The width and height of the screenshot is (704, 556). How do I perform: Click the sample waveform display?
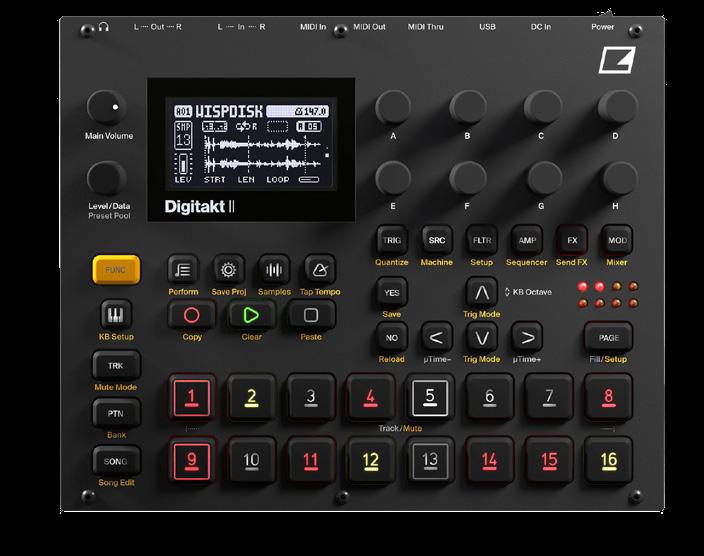(263, 154)
